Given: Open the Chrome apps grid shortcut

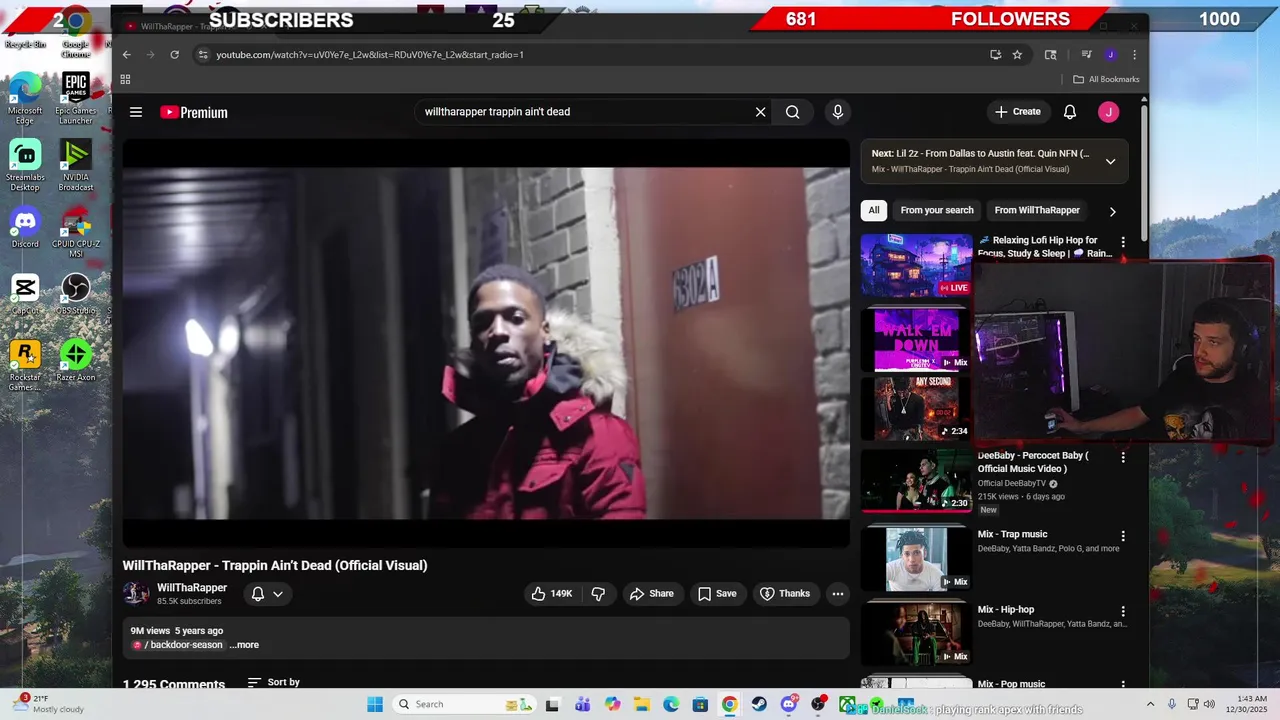Looking at the screenshot, I should pyautogui.click(x=125, y=79).
